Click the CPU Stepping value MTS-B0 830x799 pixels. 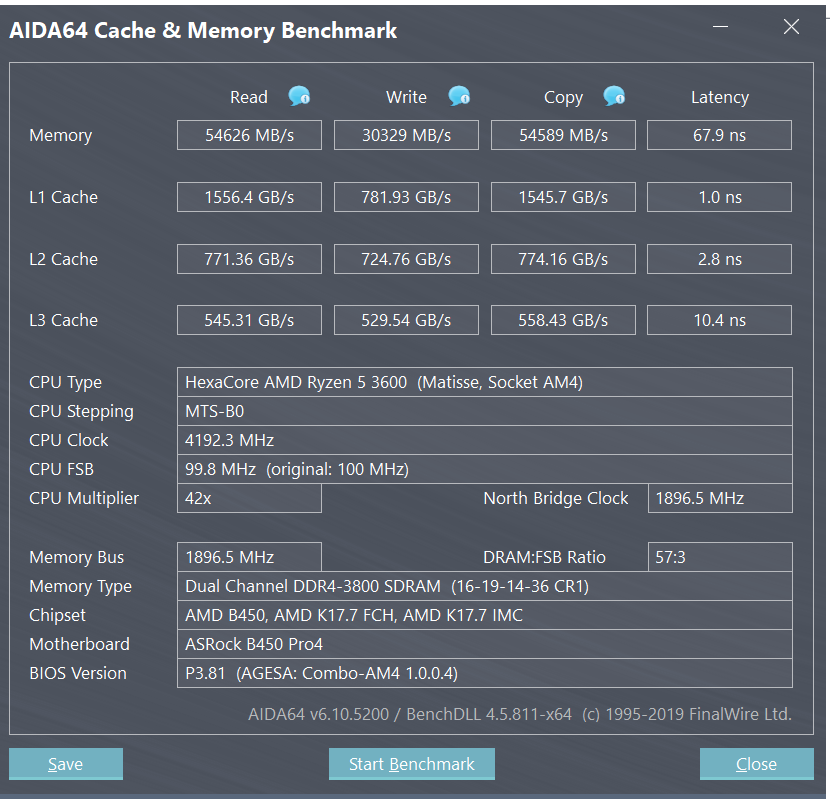click(485, 411)
